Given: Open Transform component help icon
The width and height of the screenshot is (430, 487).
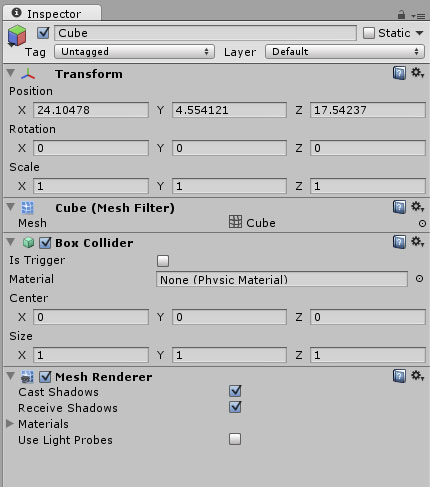Looking at the screenshot, I should pyautogui.click(x=399, y=73).
